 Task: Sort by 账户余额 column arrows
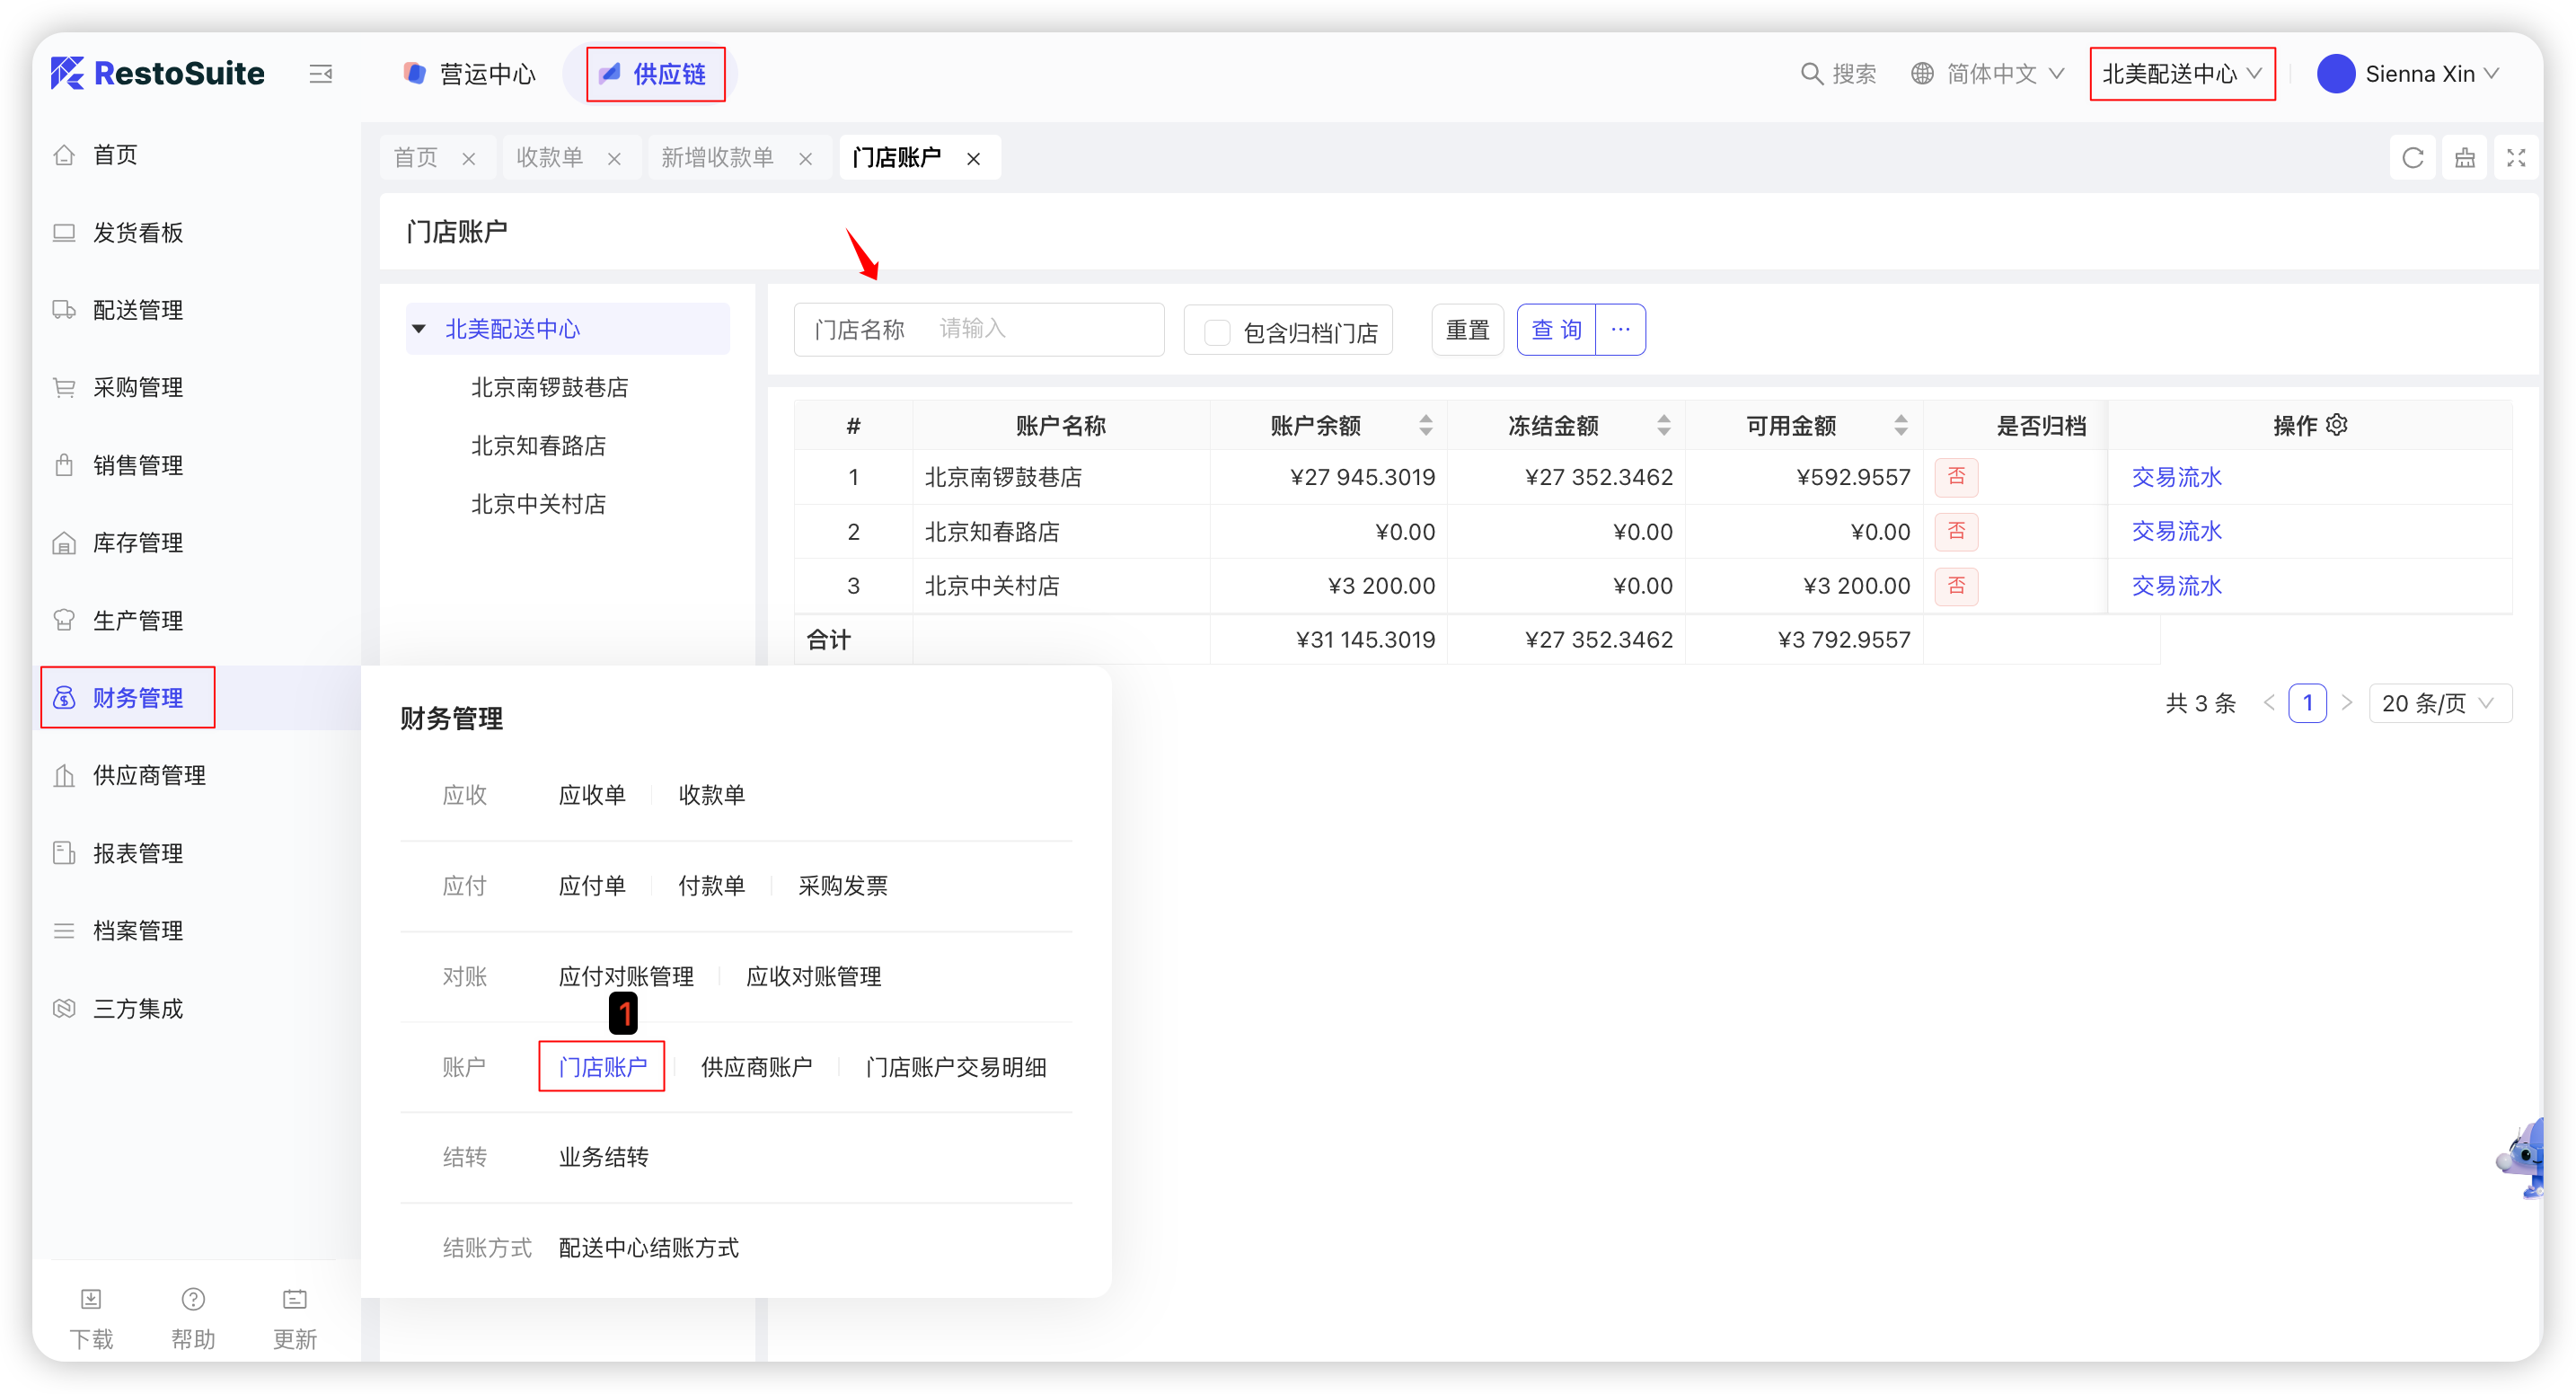click(x=1426, y=426)
